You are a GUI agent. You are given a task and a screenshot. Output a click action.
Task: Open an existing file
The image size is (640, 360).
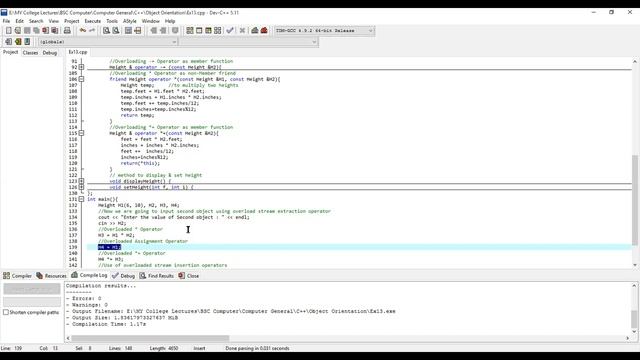(x=18, y=31)
